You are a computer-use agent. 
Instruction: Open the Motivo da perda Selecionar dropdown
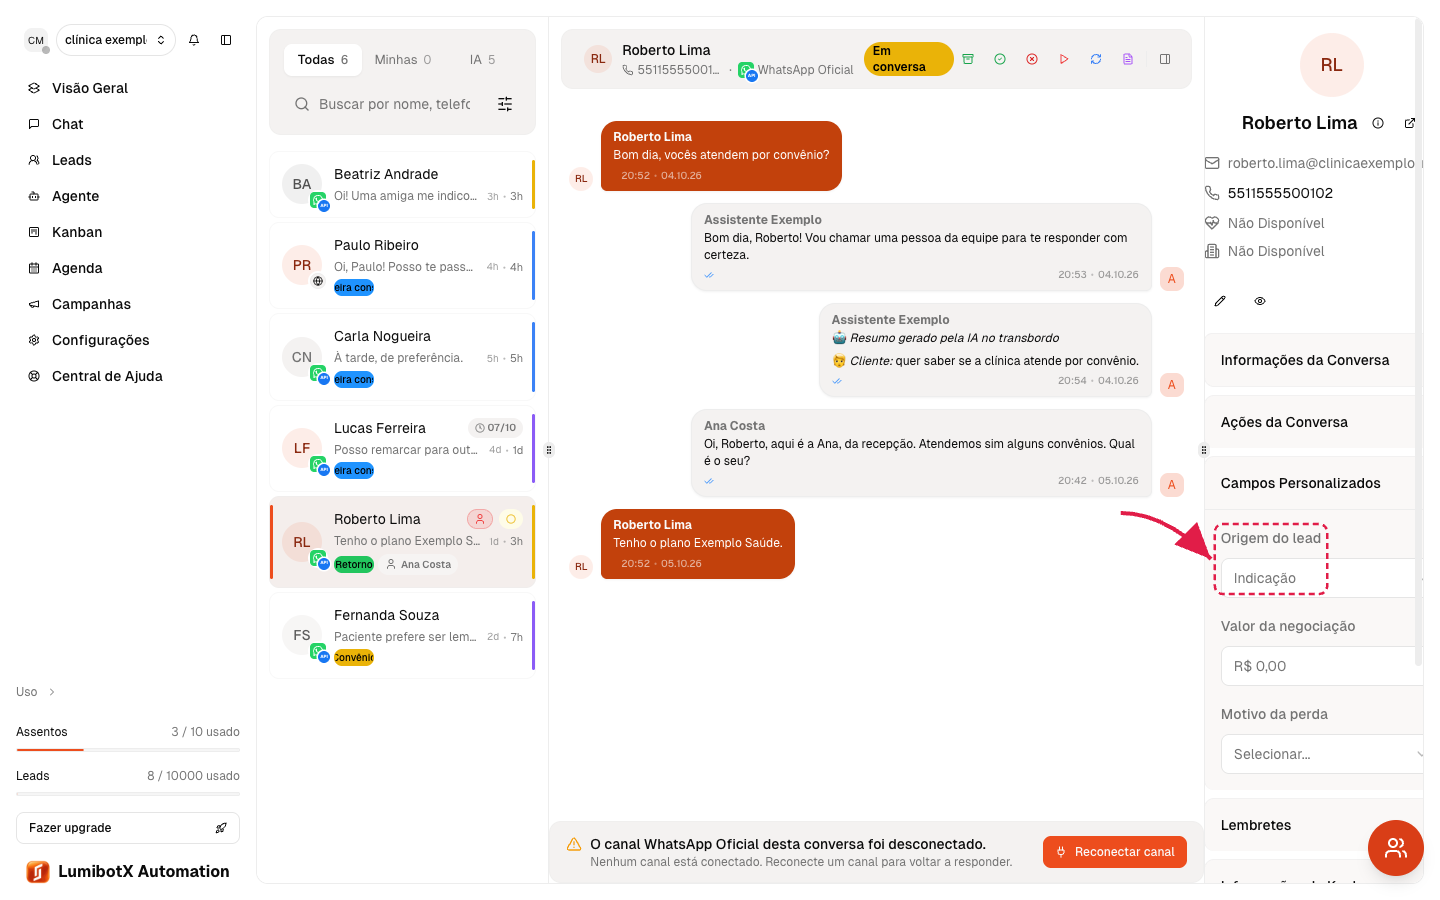coord(1322,754)
